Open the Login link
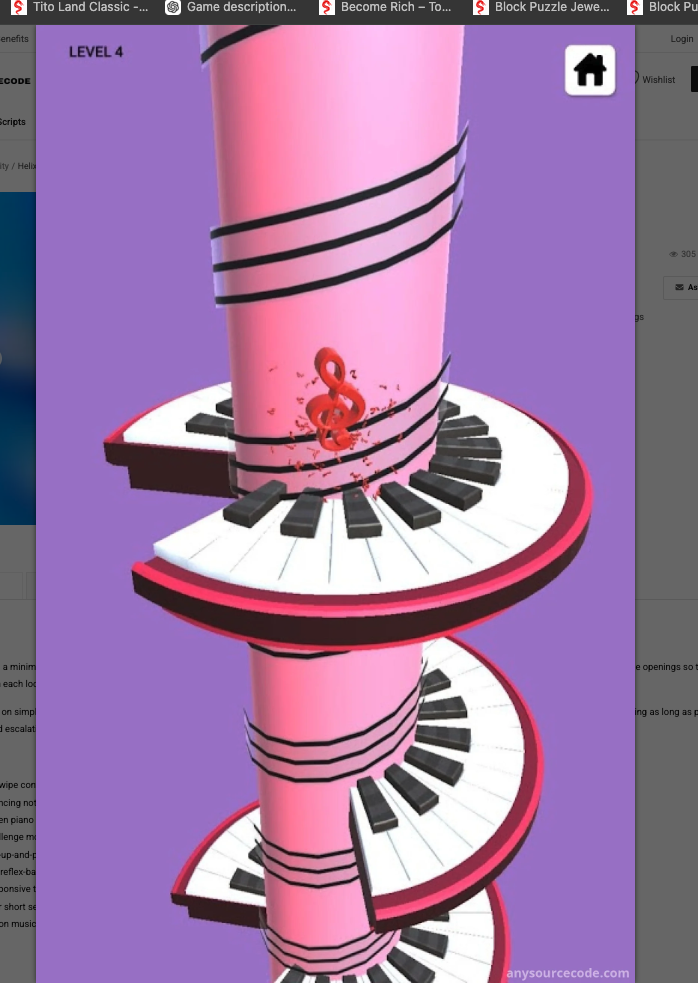This screenshot has height=983, width=698. click(x=682, y=39)
